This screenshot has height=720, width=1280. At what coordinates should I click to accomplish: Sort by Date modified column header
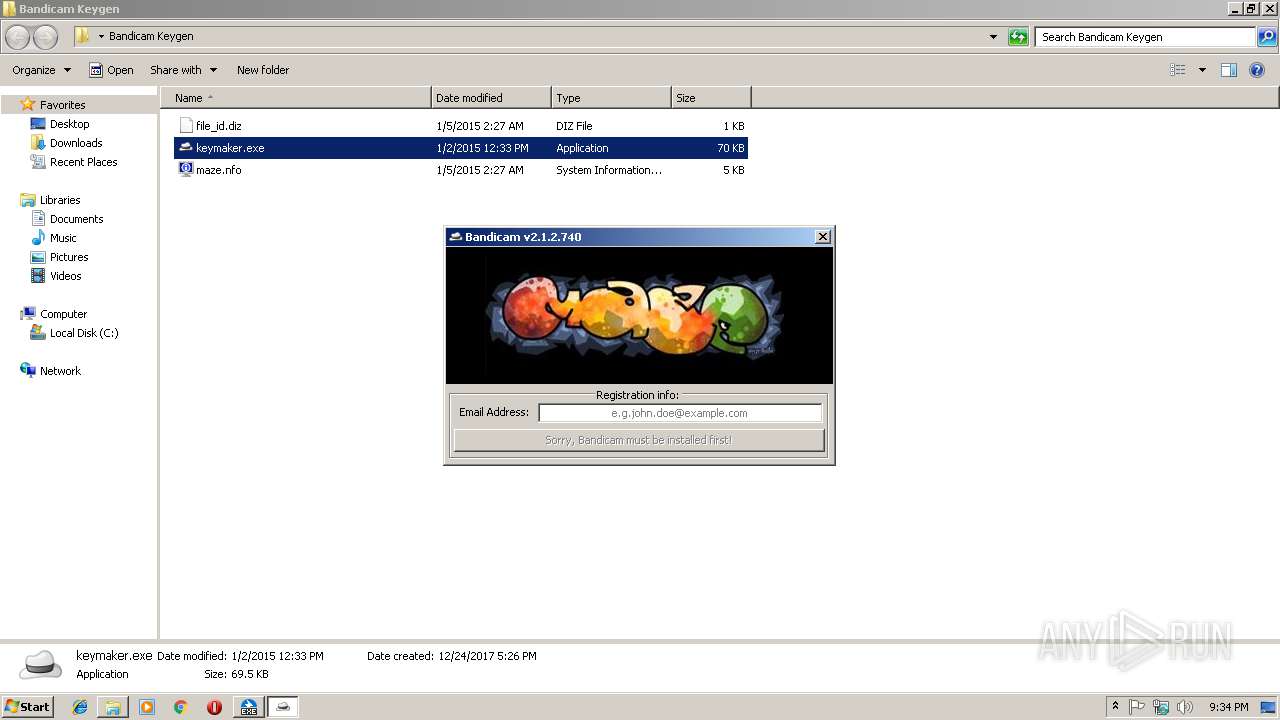coord(491,98)
